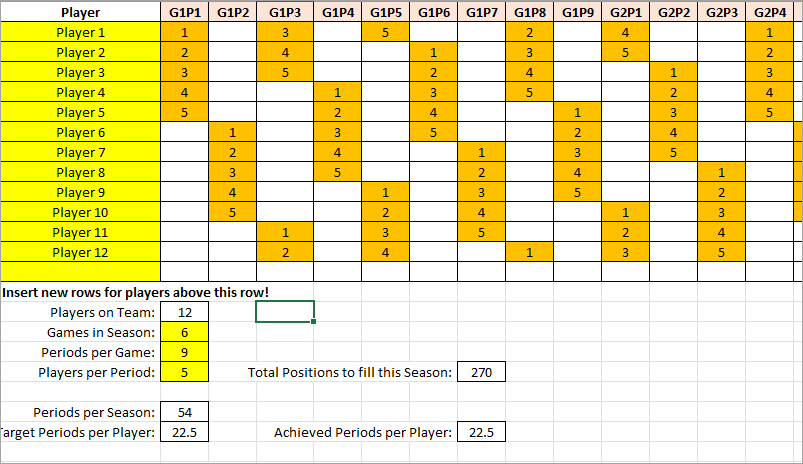803x464 pixels.
Task: Click the Player 9 name cell
Action: tap(80, 192)
